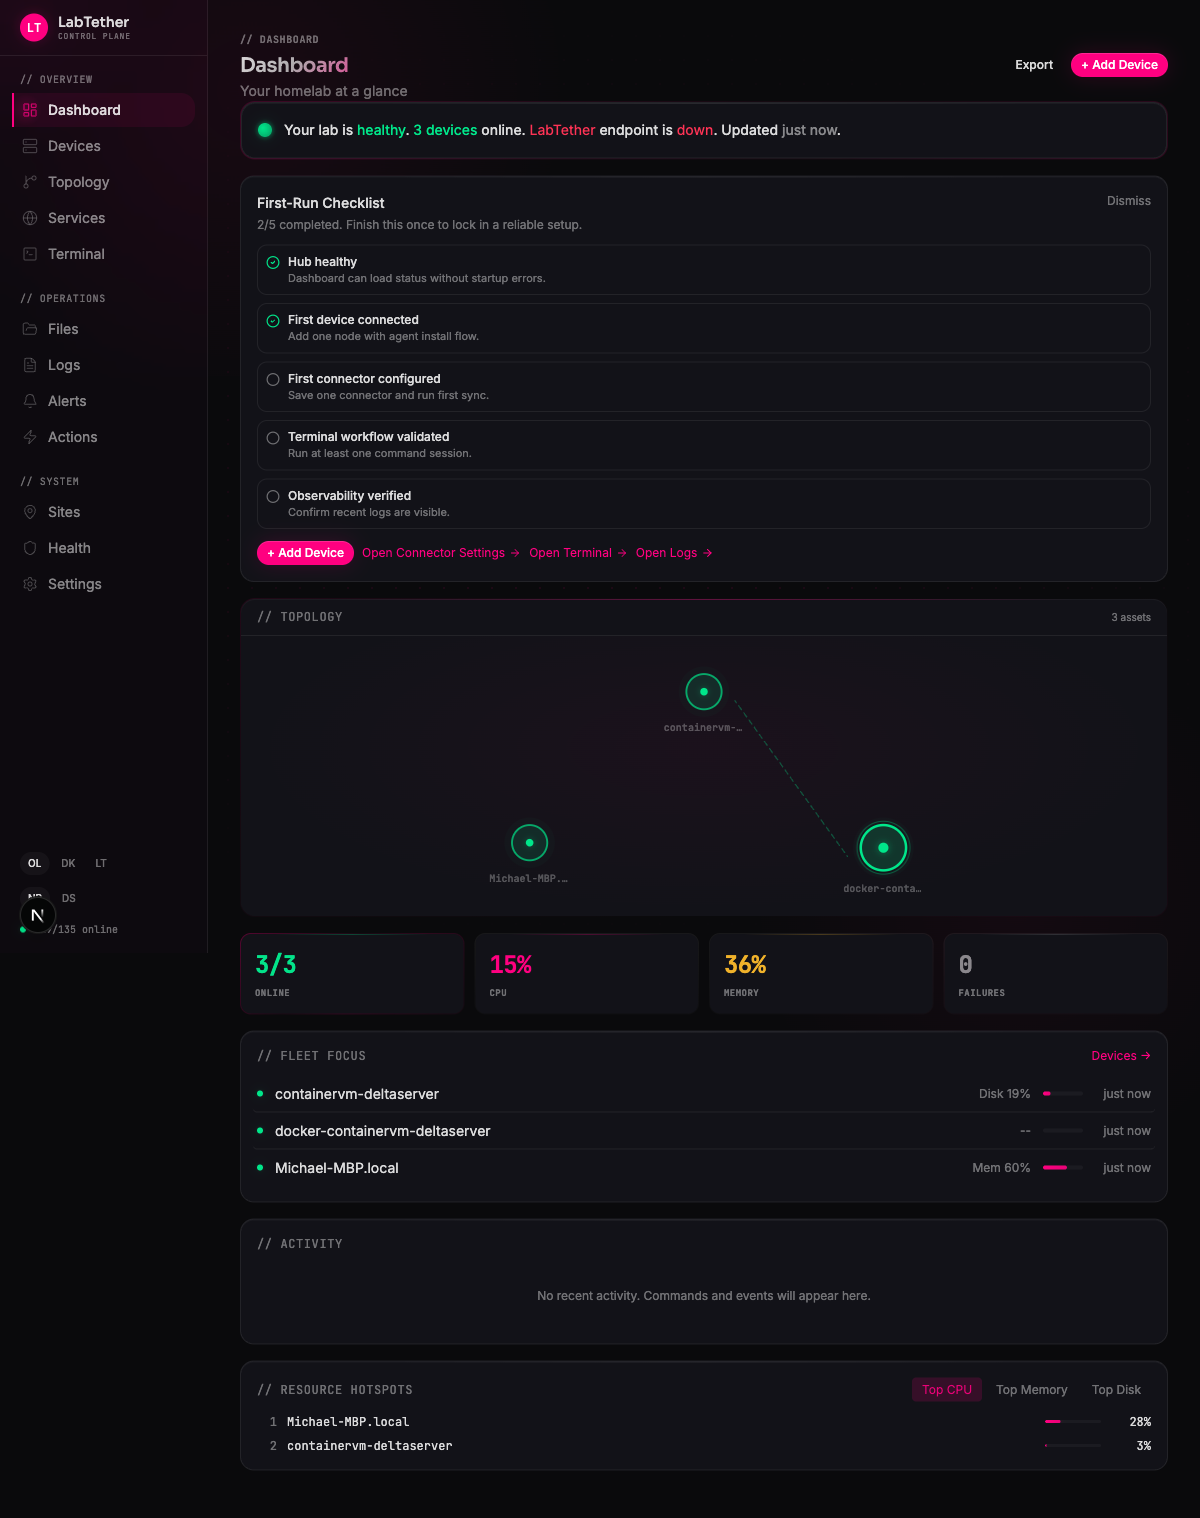Open Devices via its sidebar icon
This screenshot has width=1200, height=1518.
(30, 146)
